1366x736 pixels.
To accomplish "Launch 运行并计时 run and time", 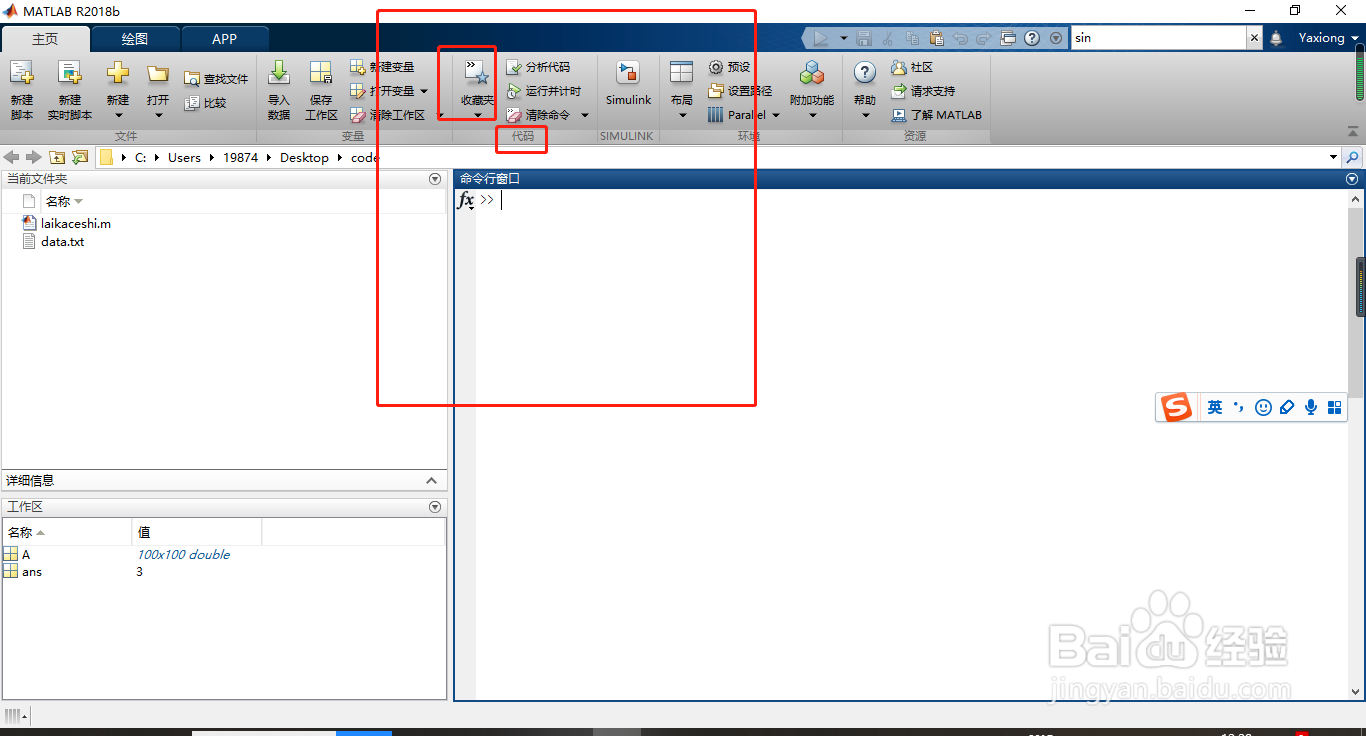I will 543,91.
